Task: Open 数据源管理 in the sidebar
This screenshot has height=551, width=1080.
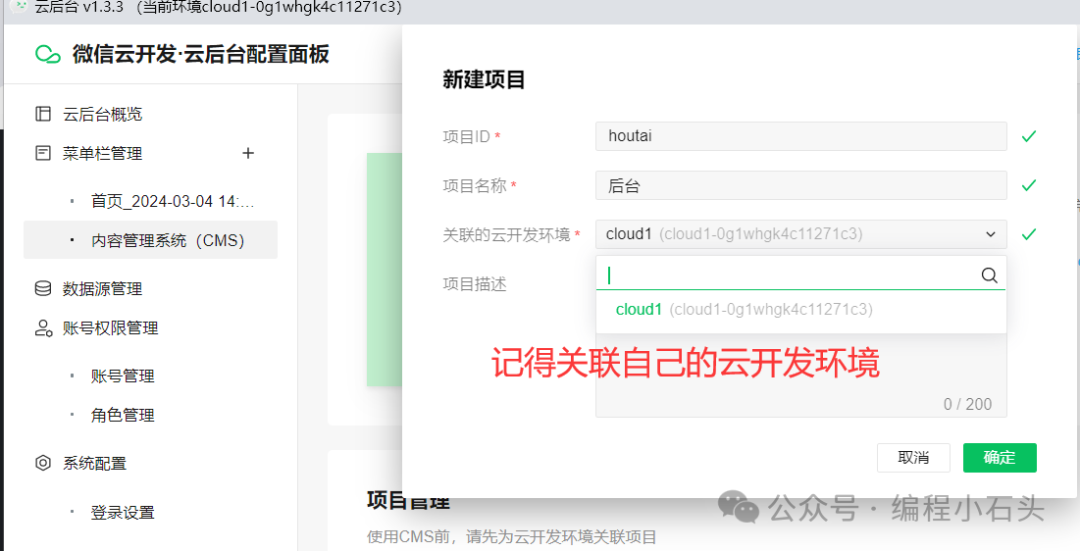Action: tap(103, 289)
